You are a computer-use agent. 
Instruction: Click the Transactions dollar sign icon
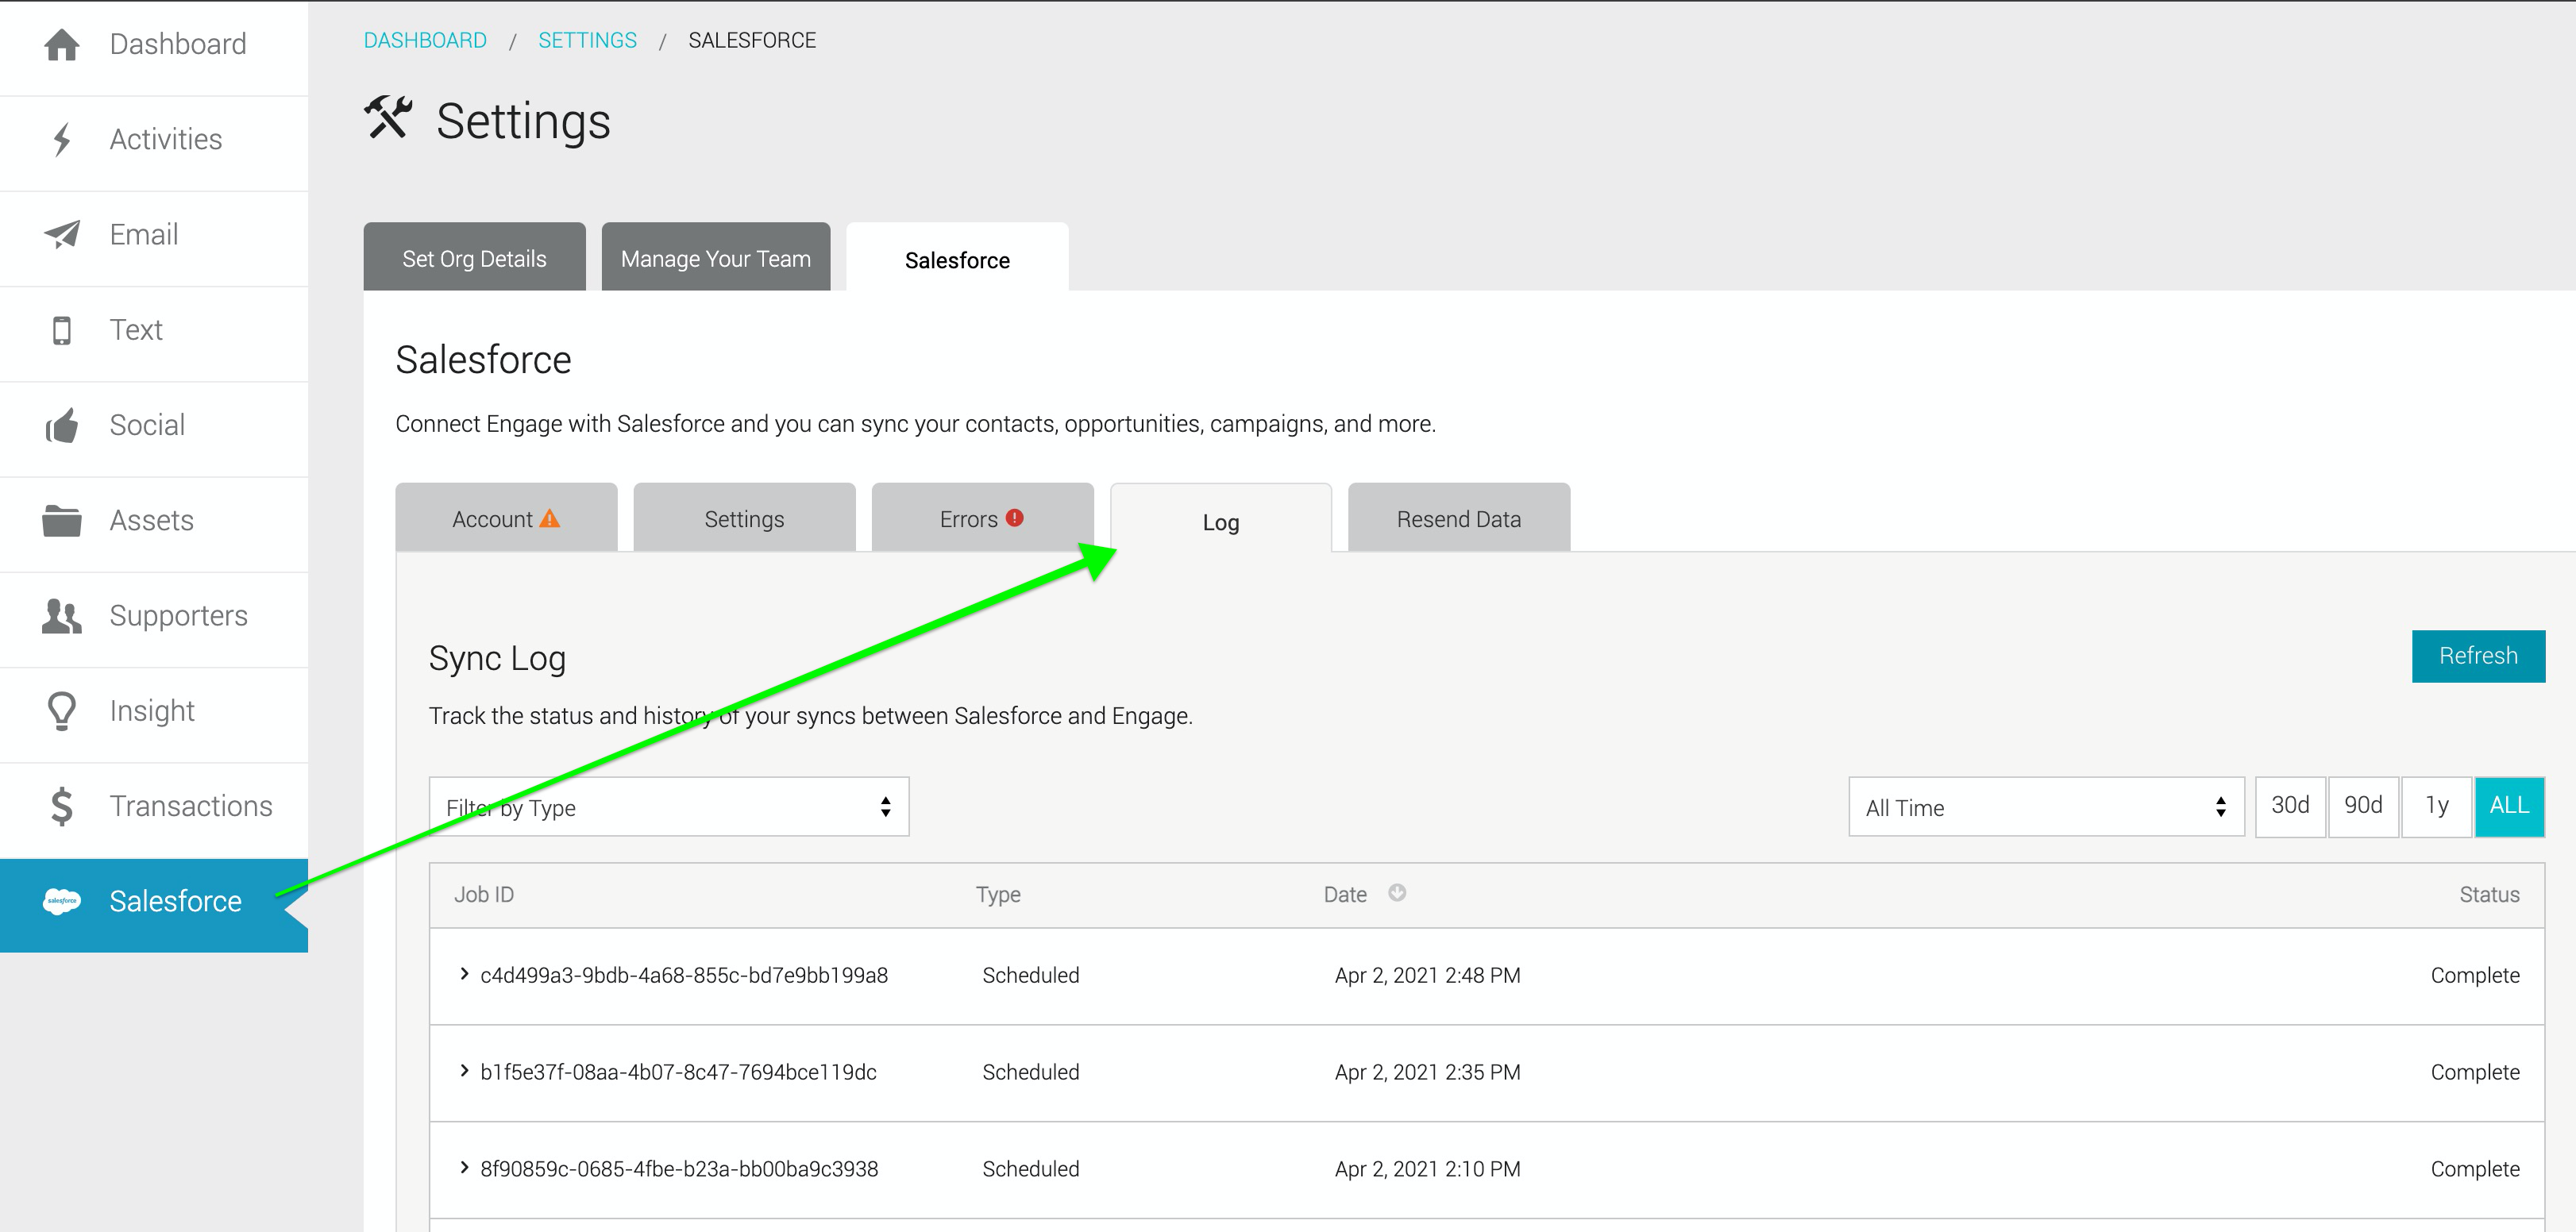click(x=62, y=806)
